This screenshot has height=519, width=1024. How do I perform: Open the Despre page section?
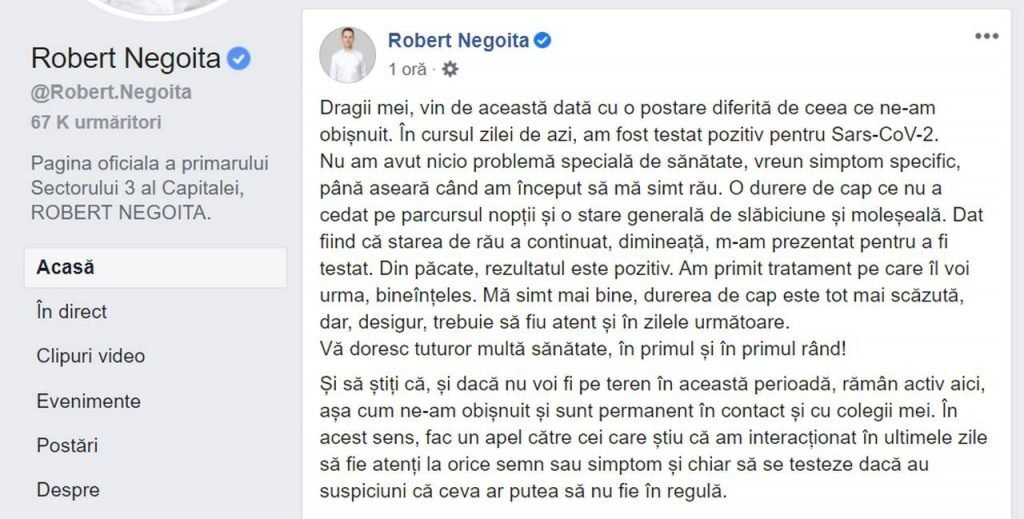click(68, 490)
